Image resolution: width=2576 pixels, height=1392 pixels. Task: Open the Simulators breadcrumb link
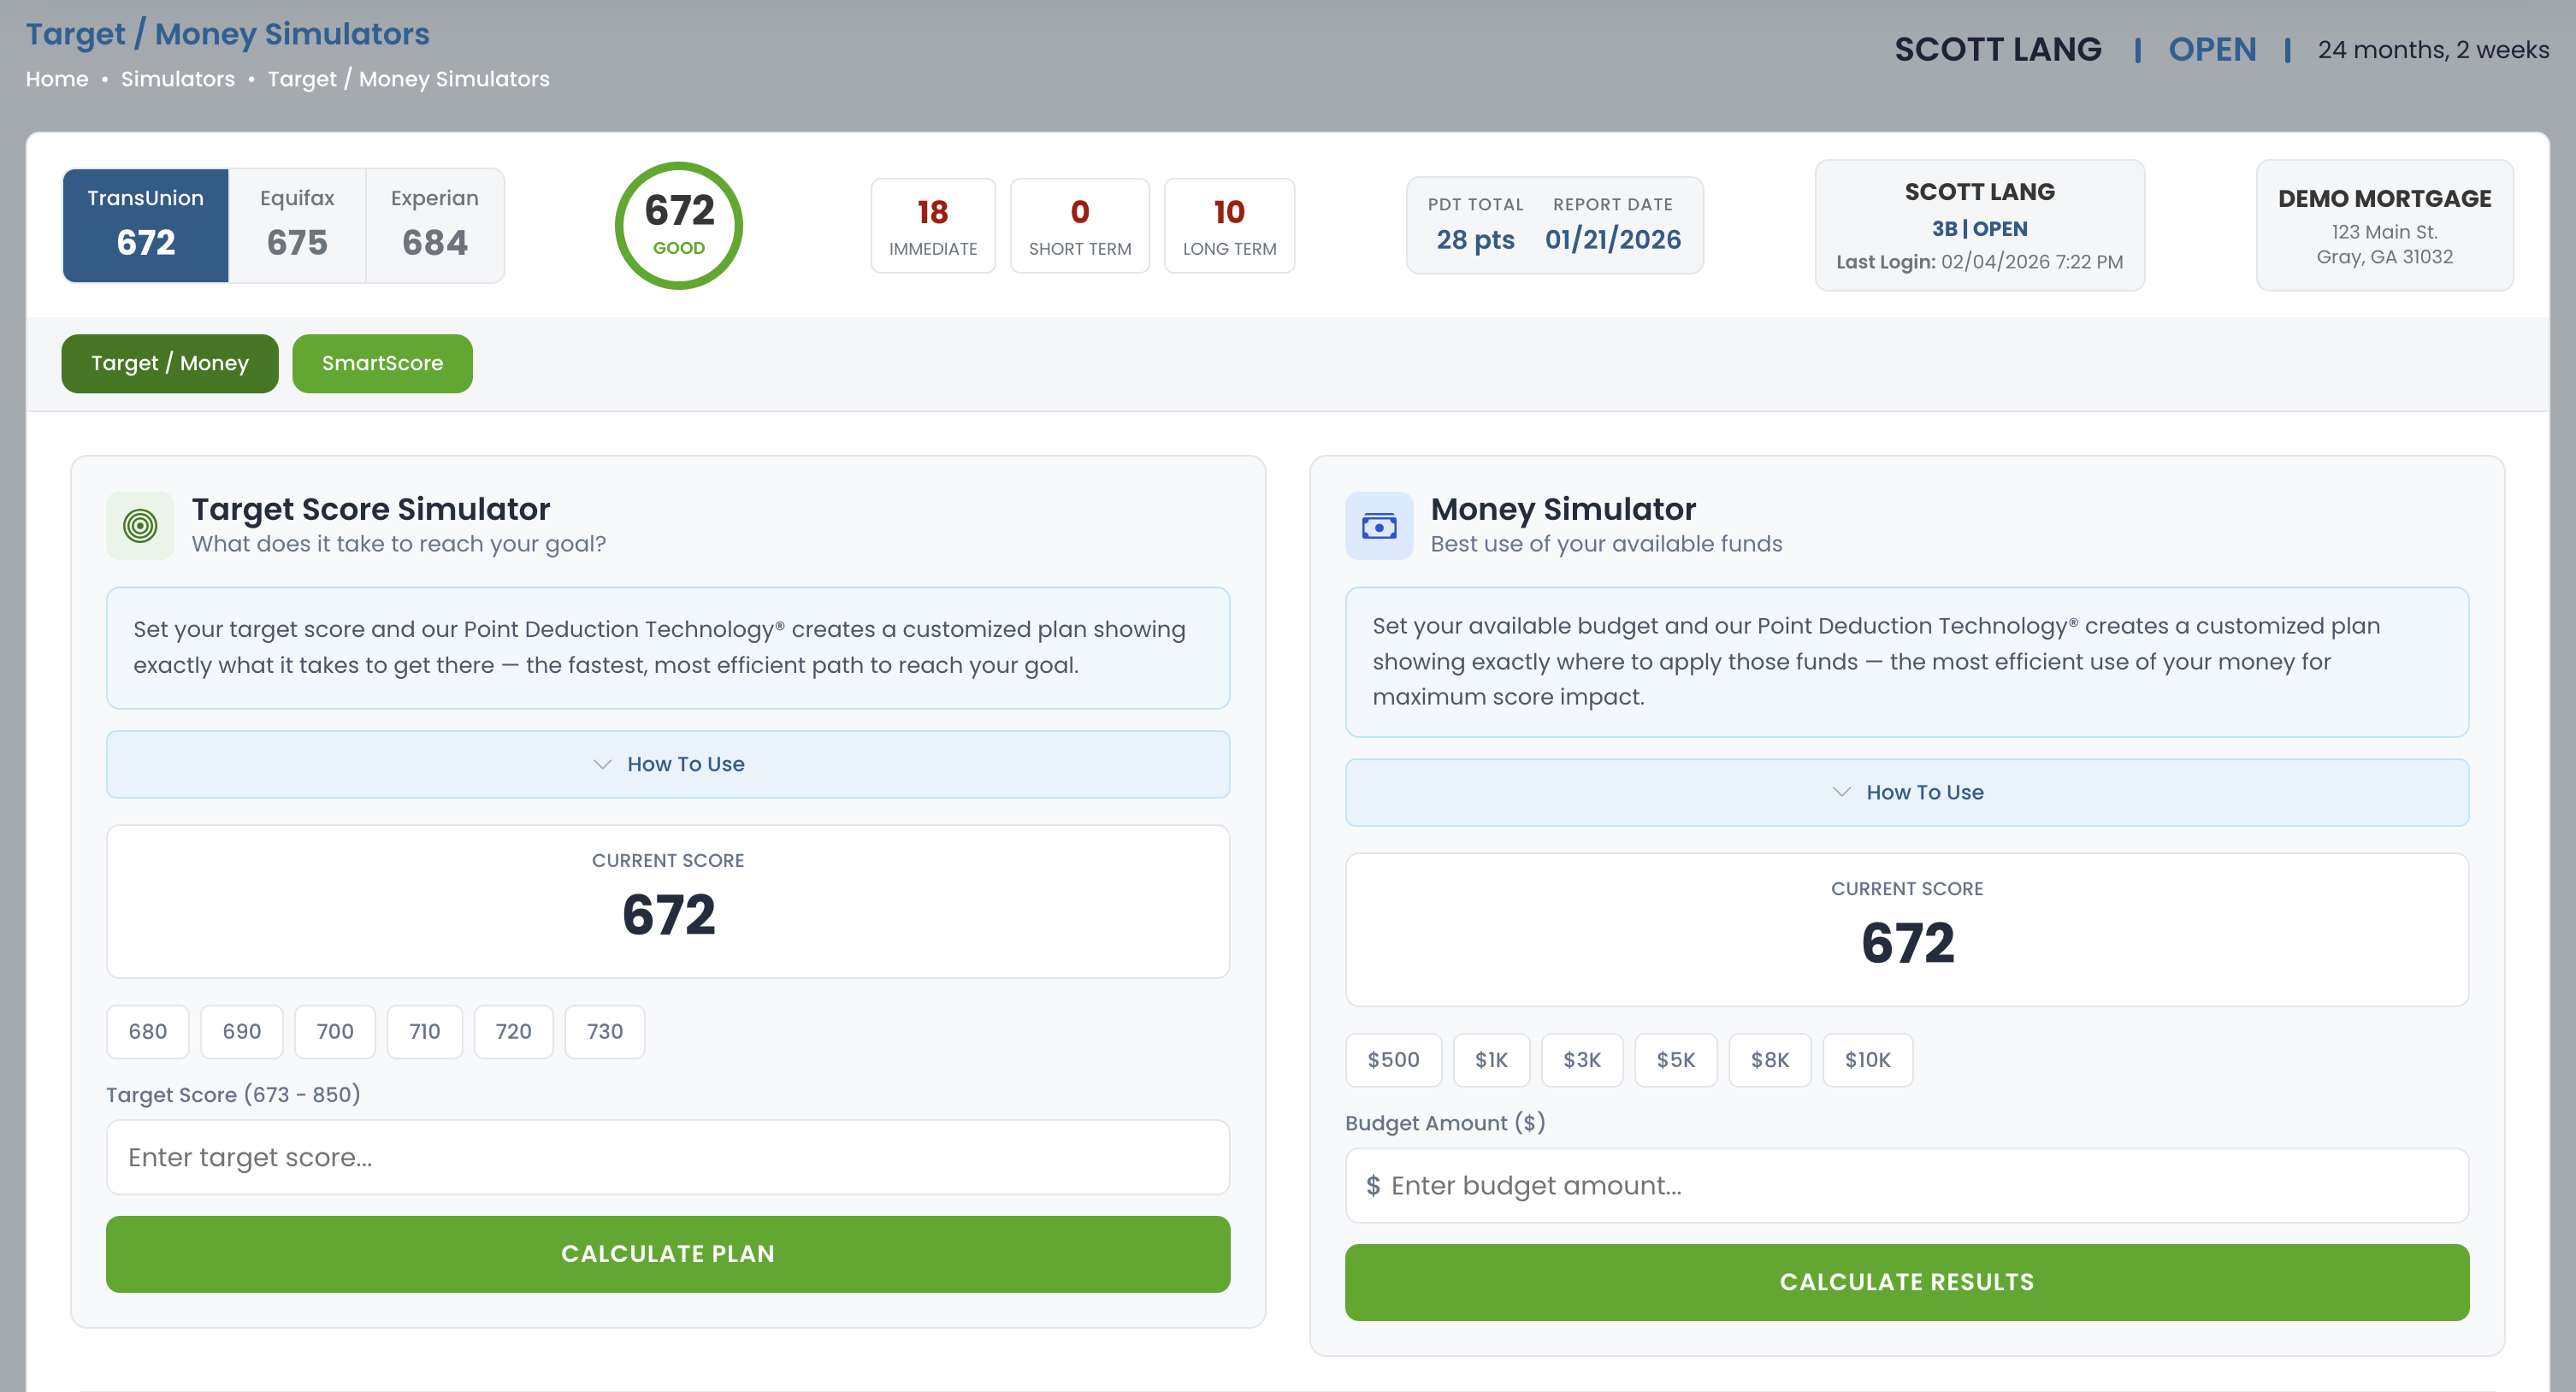178,79
